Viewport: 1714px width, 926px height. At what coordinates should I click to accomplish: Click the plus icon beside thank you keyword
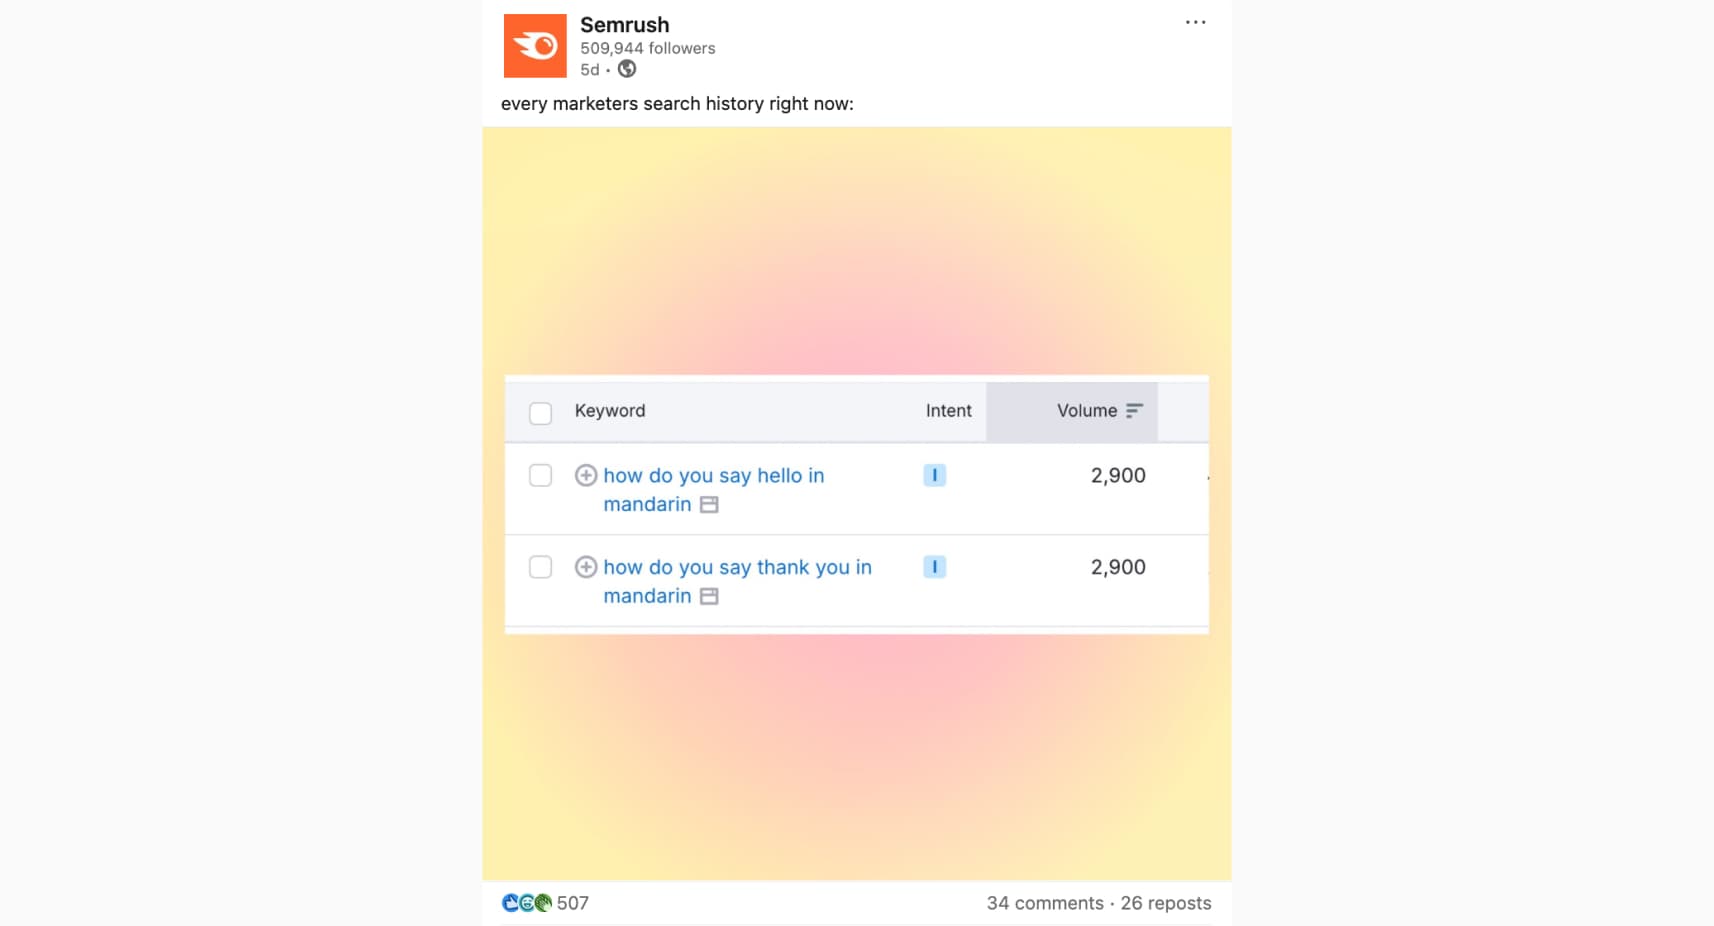click(586, 568)
